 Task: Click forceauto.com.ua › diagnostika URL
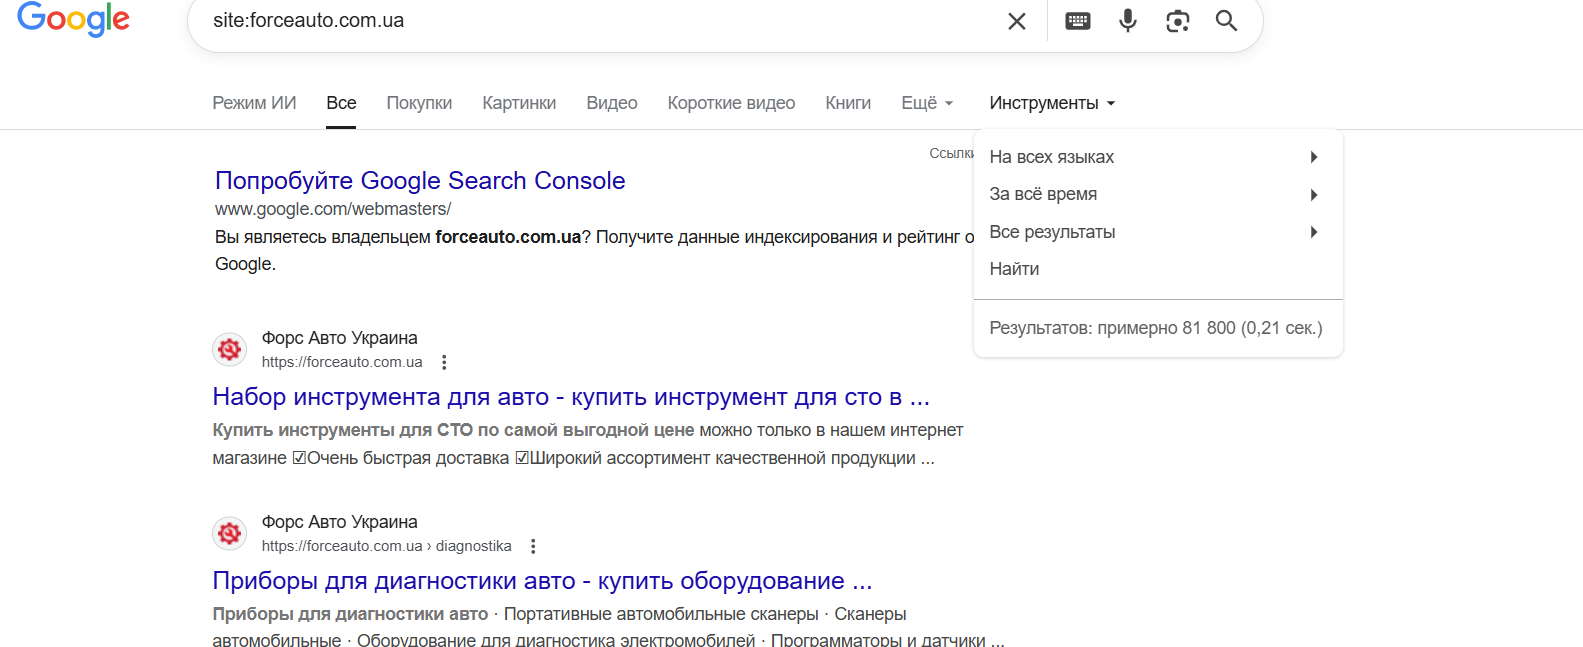387,546
